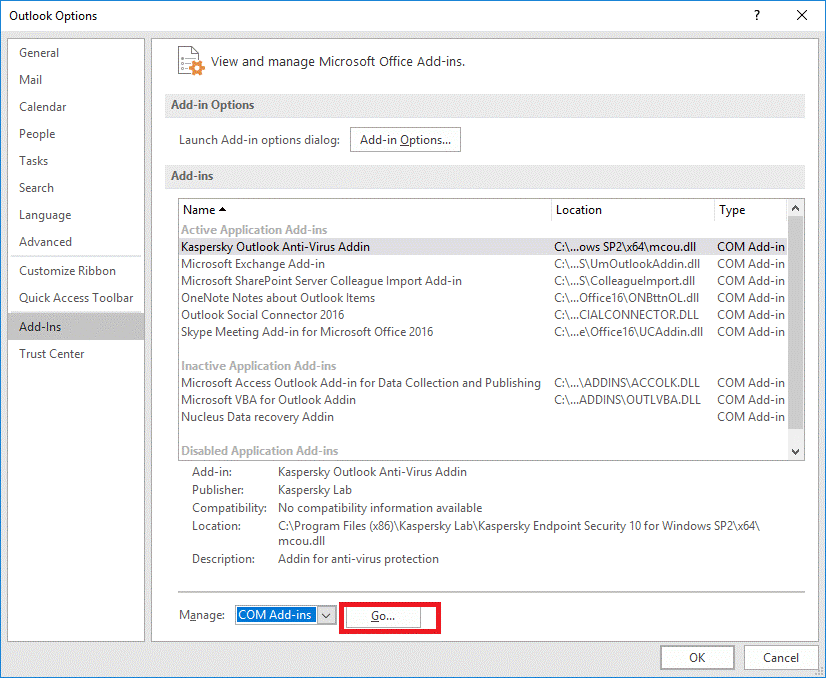Sort add-ins by Location column header
The height and width of the screenshot is (678, 826).
click(x=633, y=210)
